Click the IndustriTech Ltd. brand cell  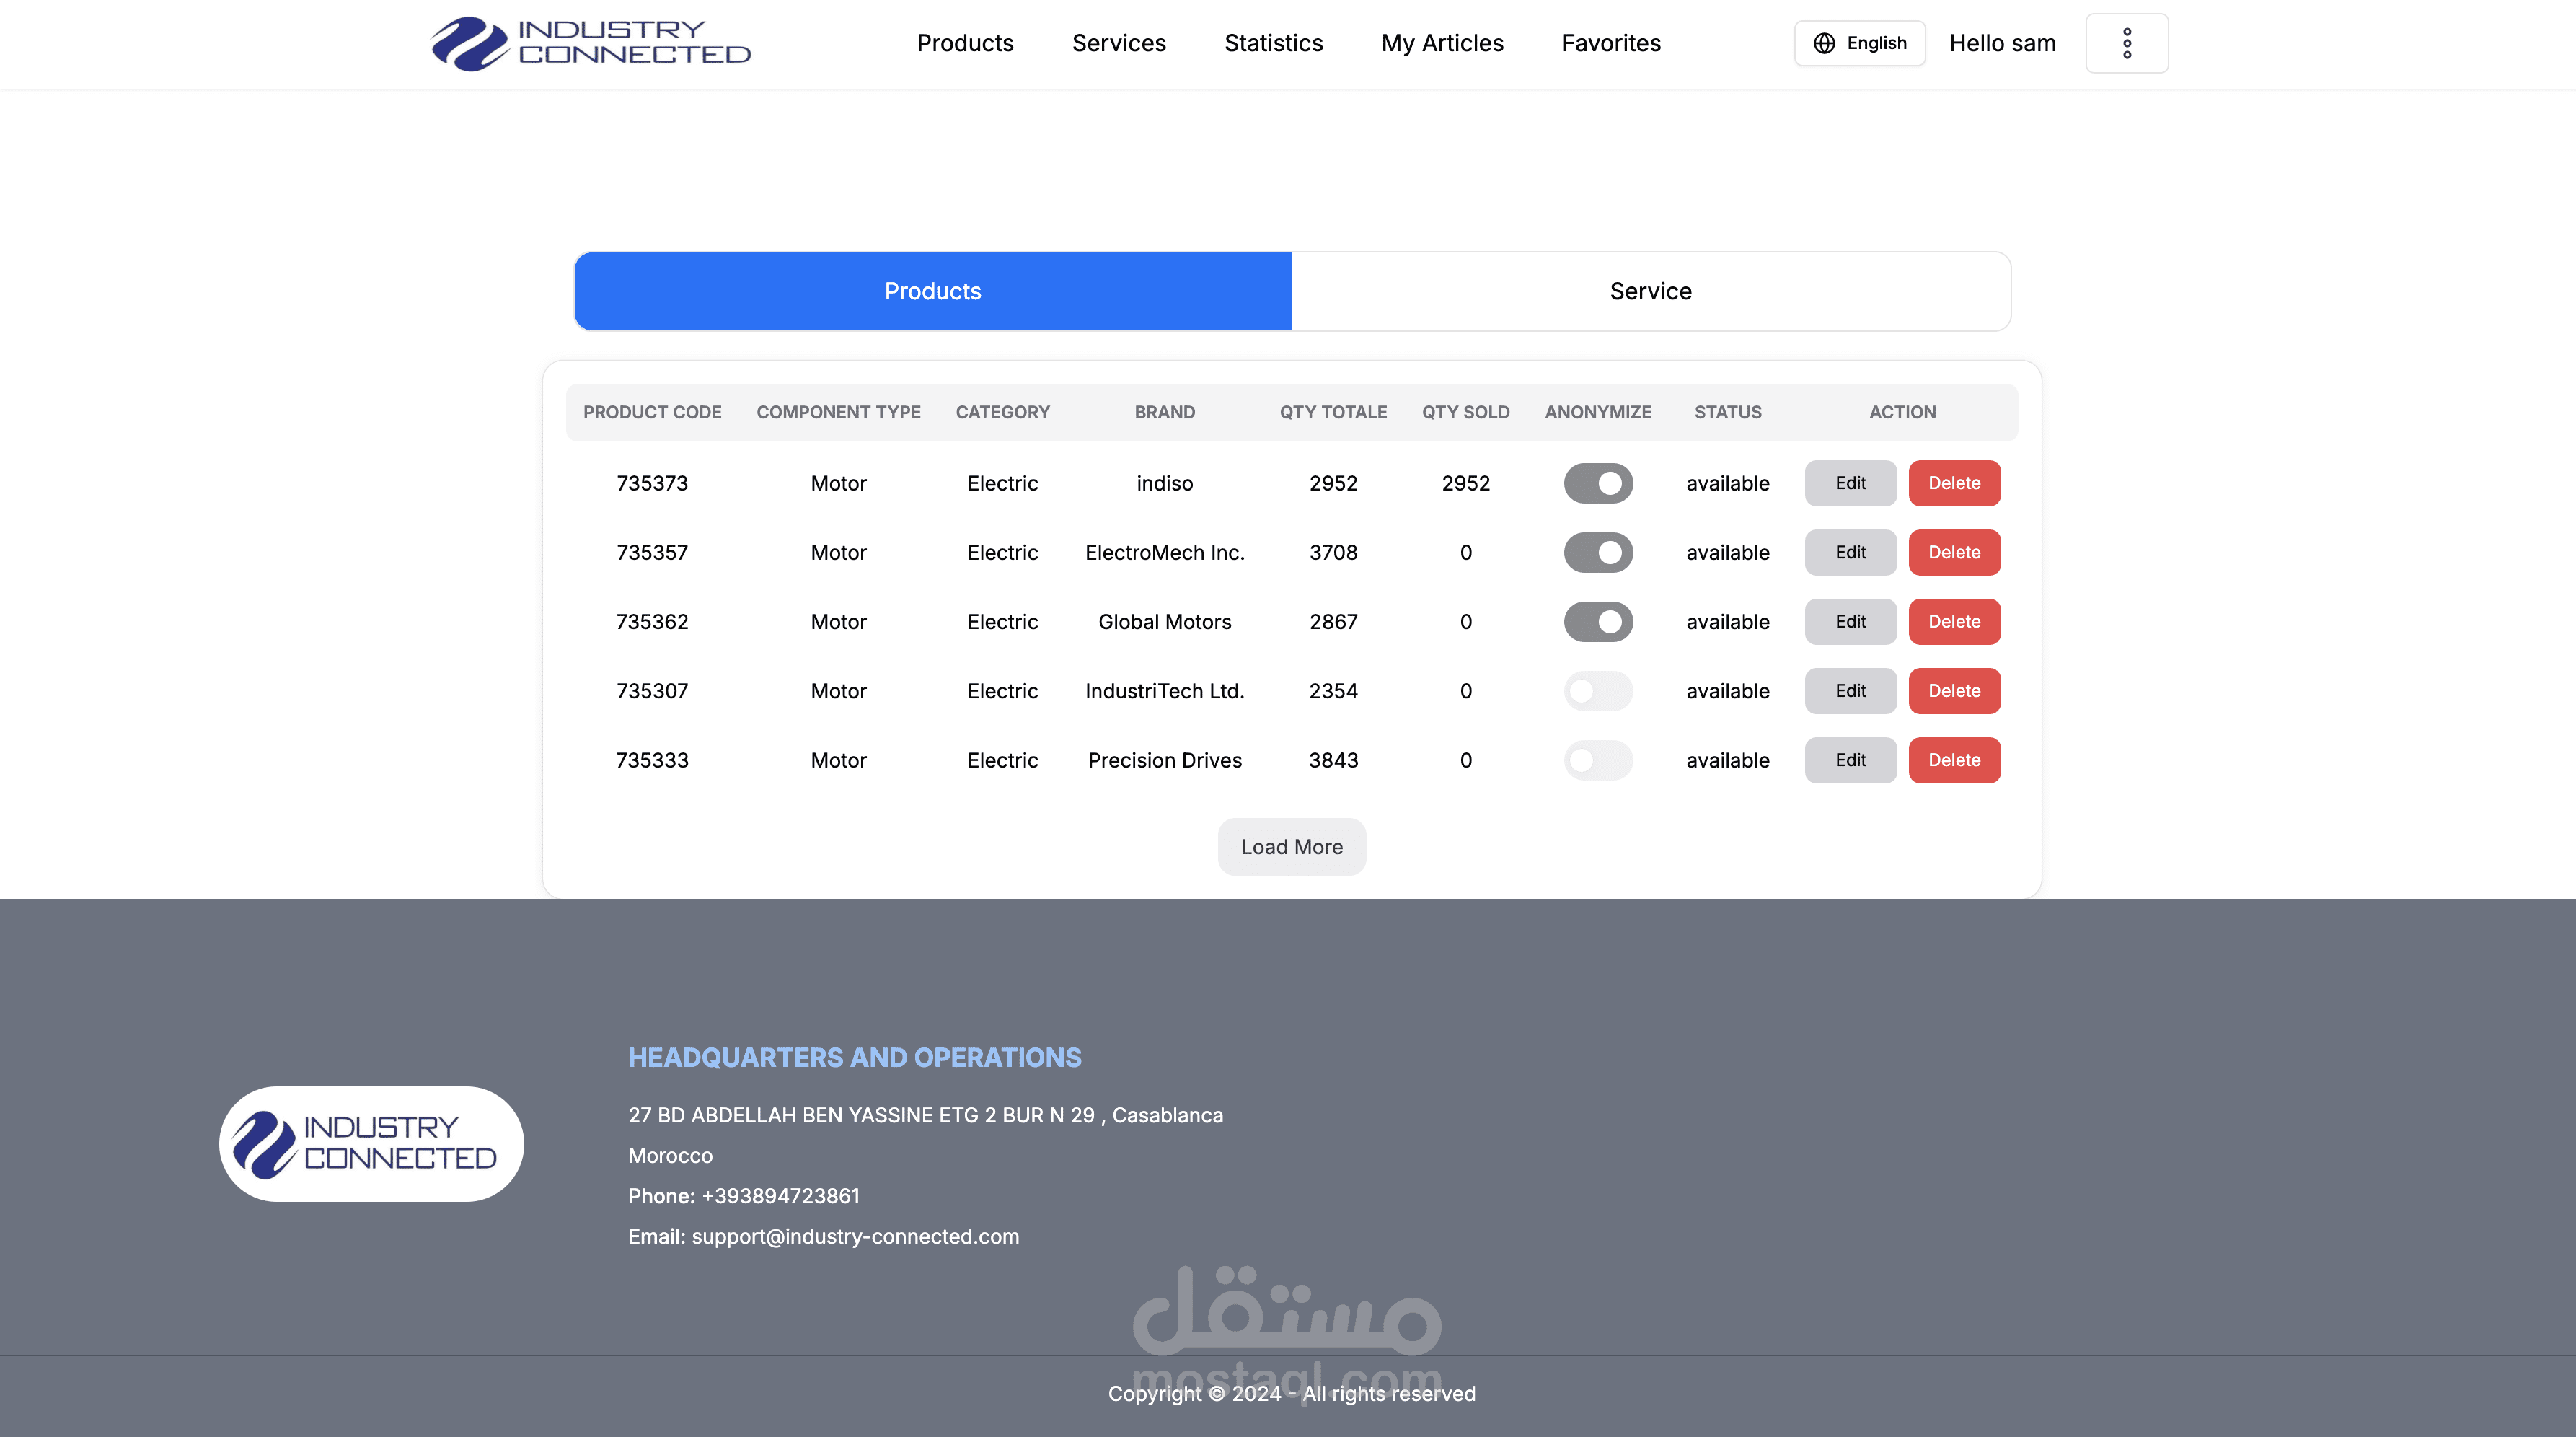1164,691
